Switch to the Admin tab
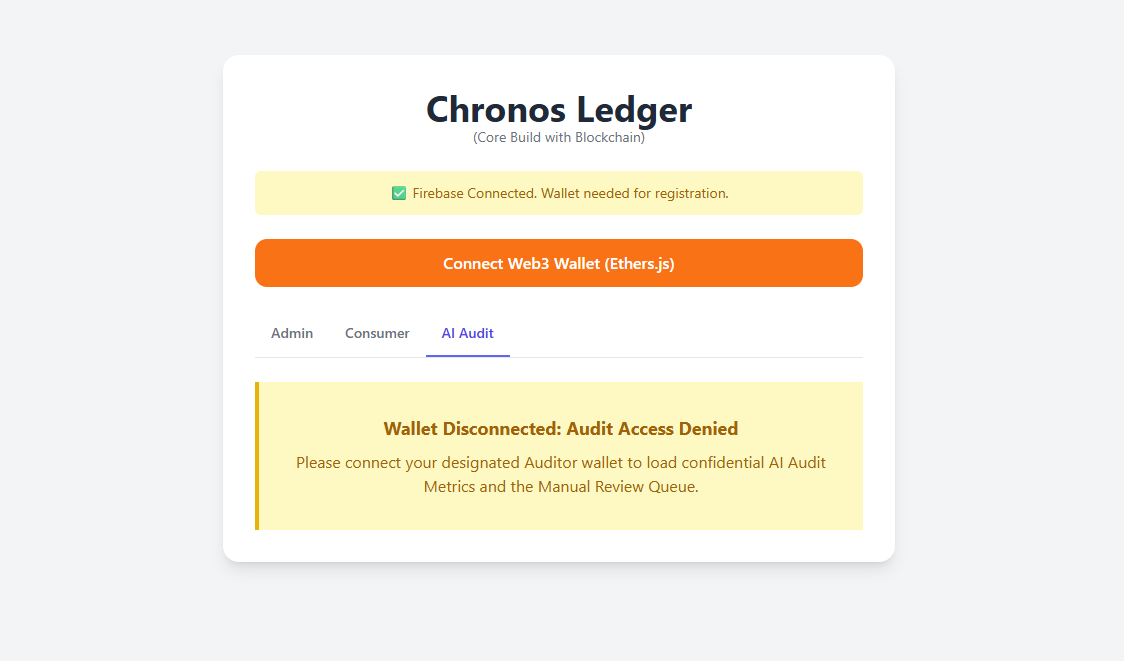Screen dimensions: 1124x661 pos(292,333)
